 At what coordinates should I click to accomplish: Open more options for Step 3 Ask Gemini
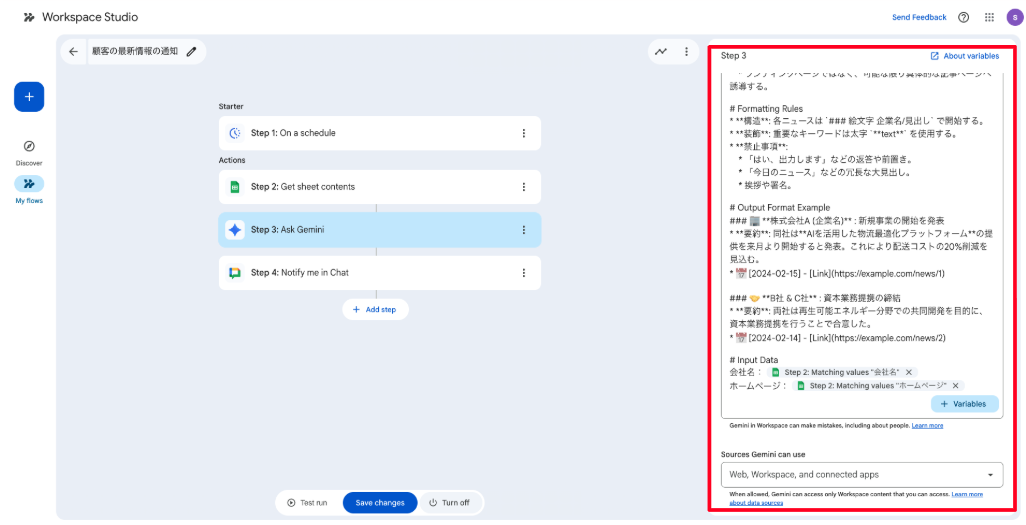(x=523, y=230)
